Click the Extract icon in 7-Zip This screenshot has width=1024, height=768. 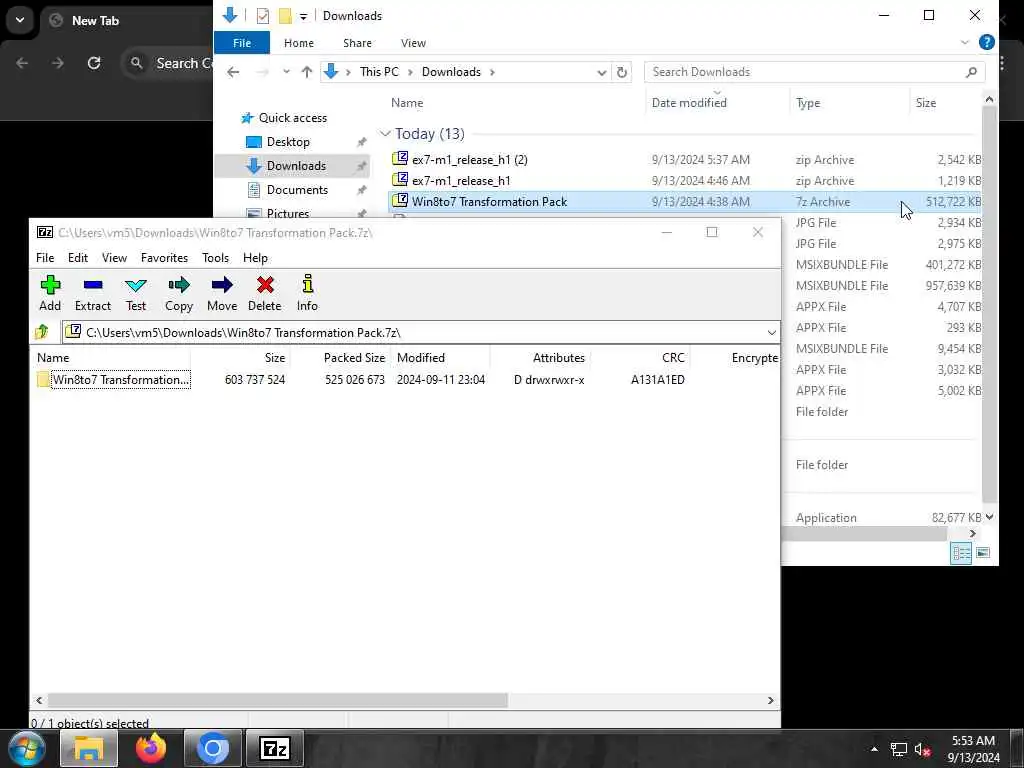point(93,293)
